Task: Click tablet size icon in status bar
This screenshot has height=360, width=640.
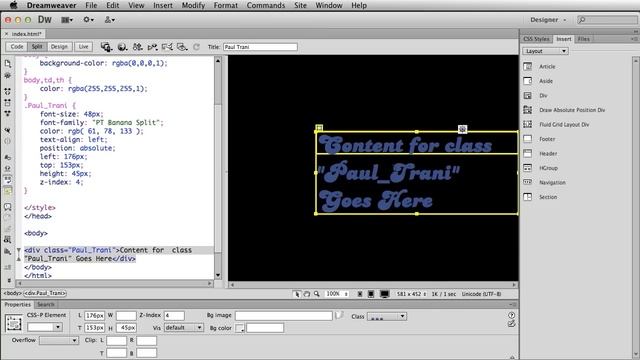Action: tap(371, 294)
